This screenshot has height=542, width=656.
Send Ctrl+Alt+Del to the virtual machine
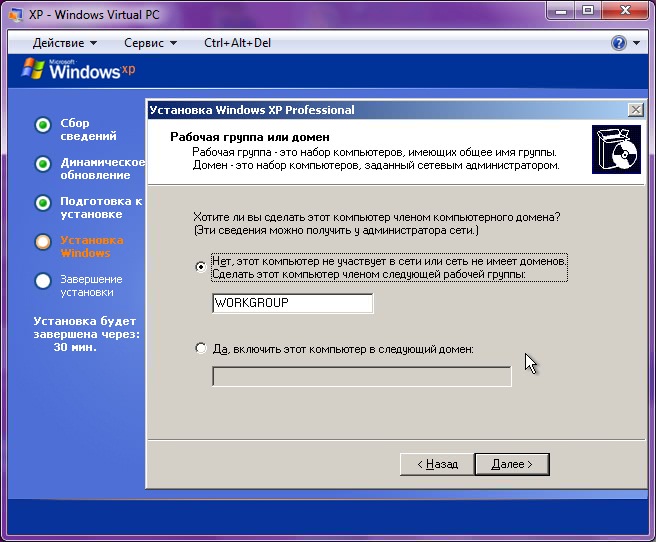coord(237,43)
